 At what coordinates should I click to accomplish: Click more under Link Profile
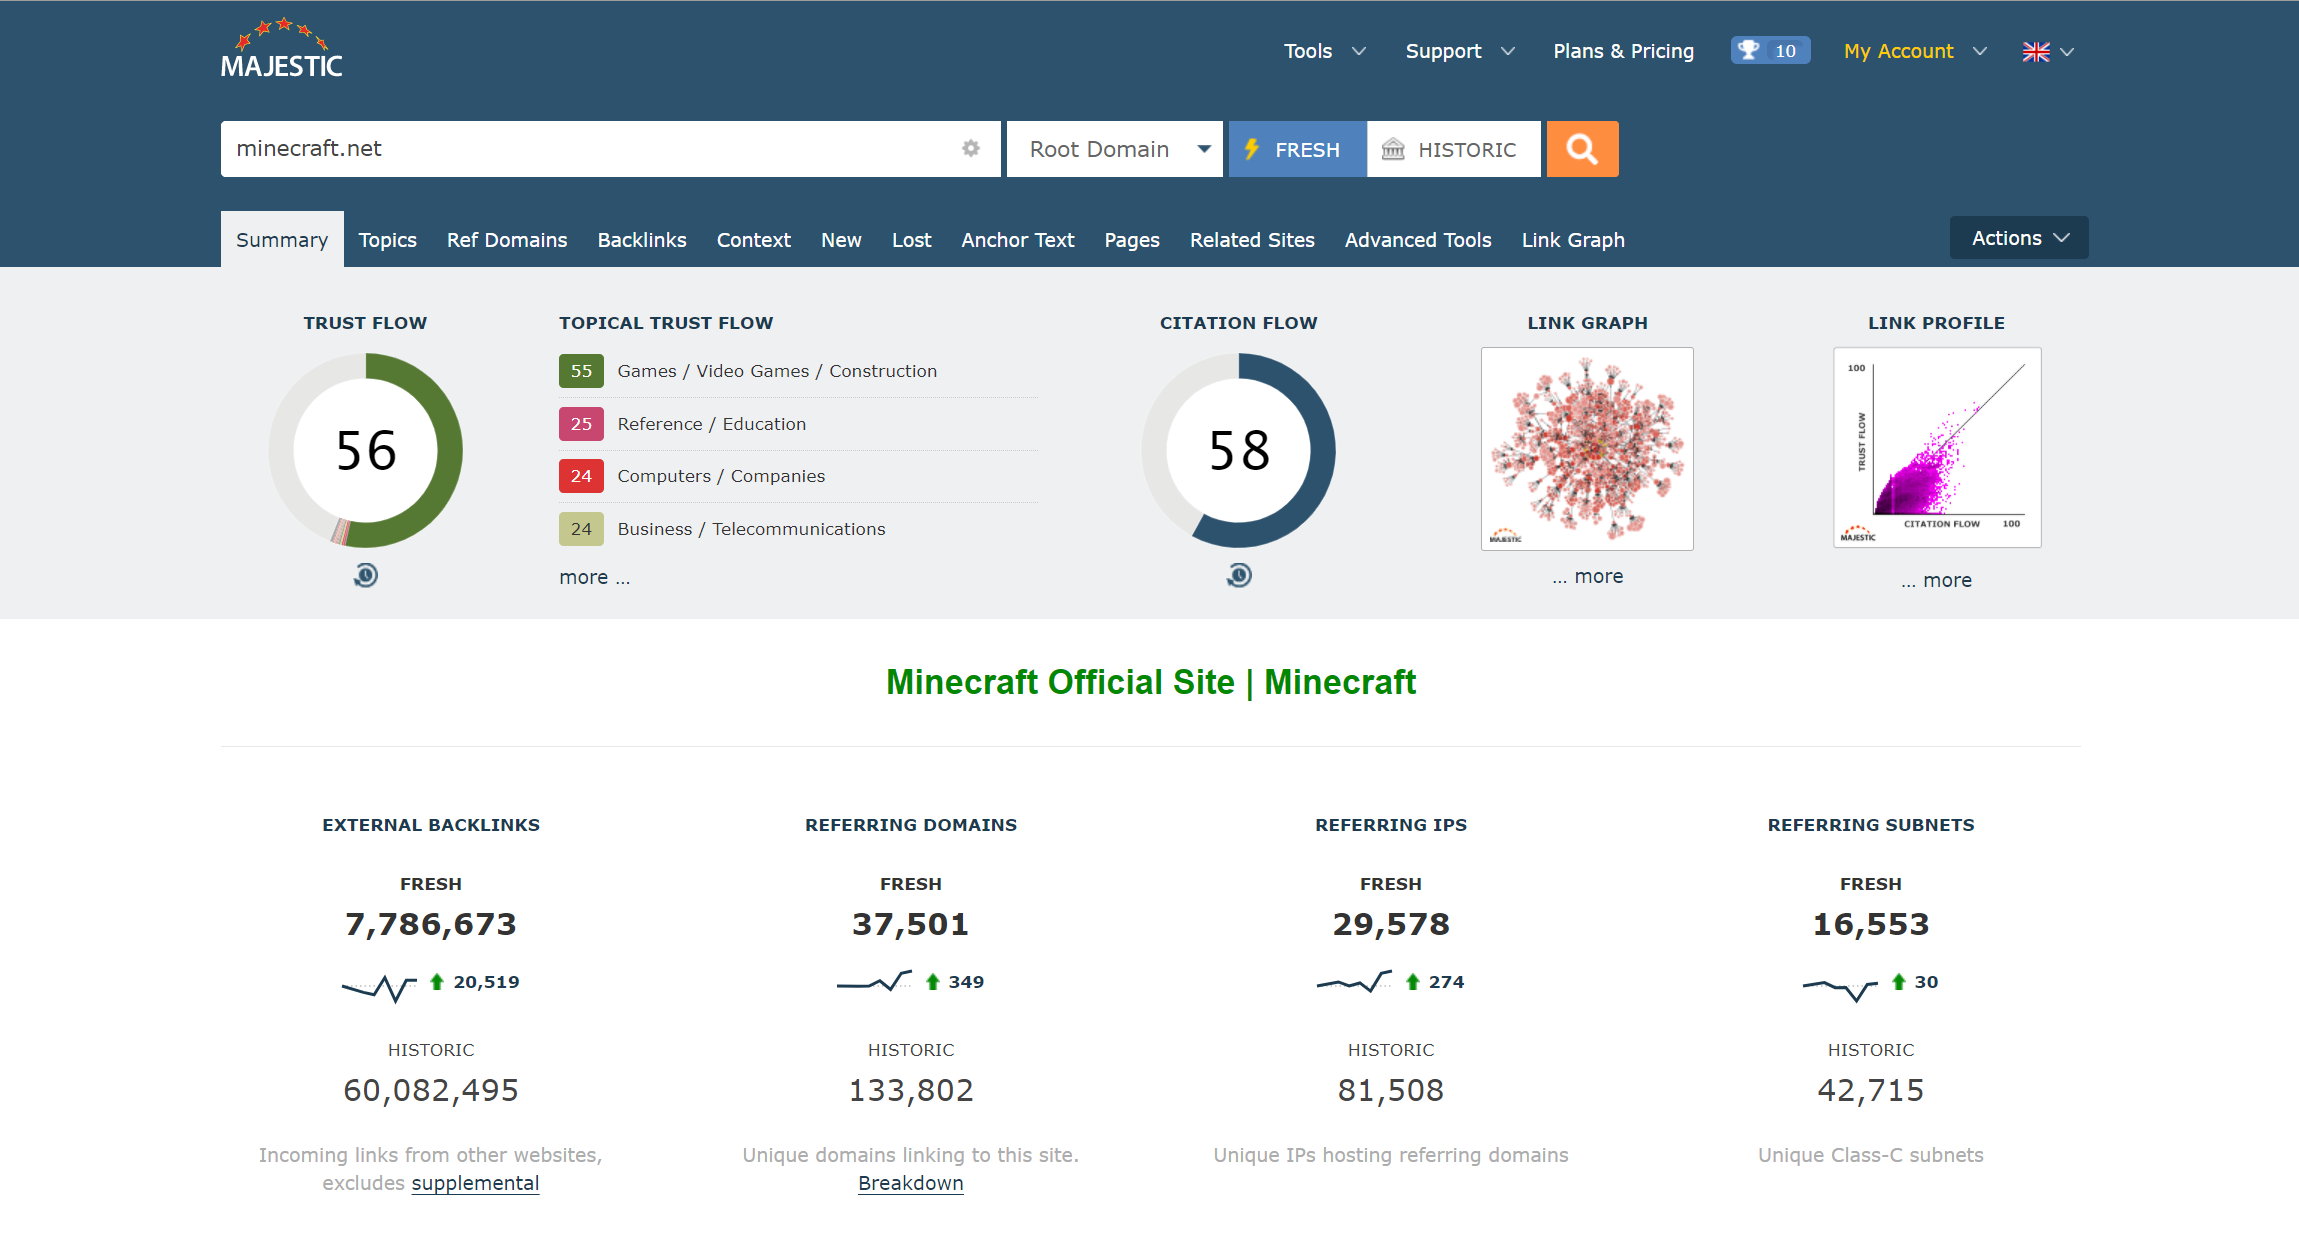(x=1937, y=580)
